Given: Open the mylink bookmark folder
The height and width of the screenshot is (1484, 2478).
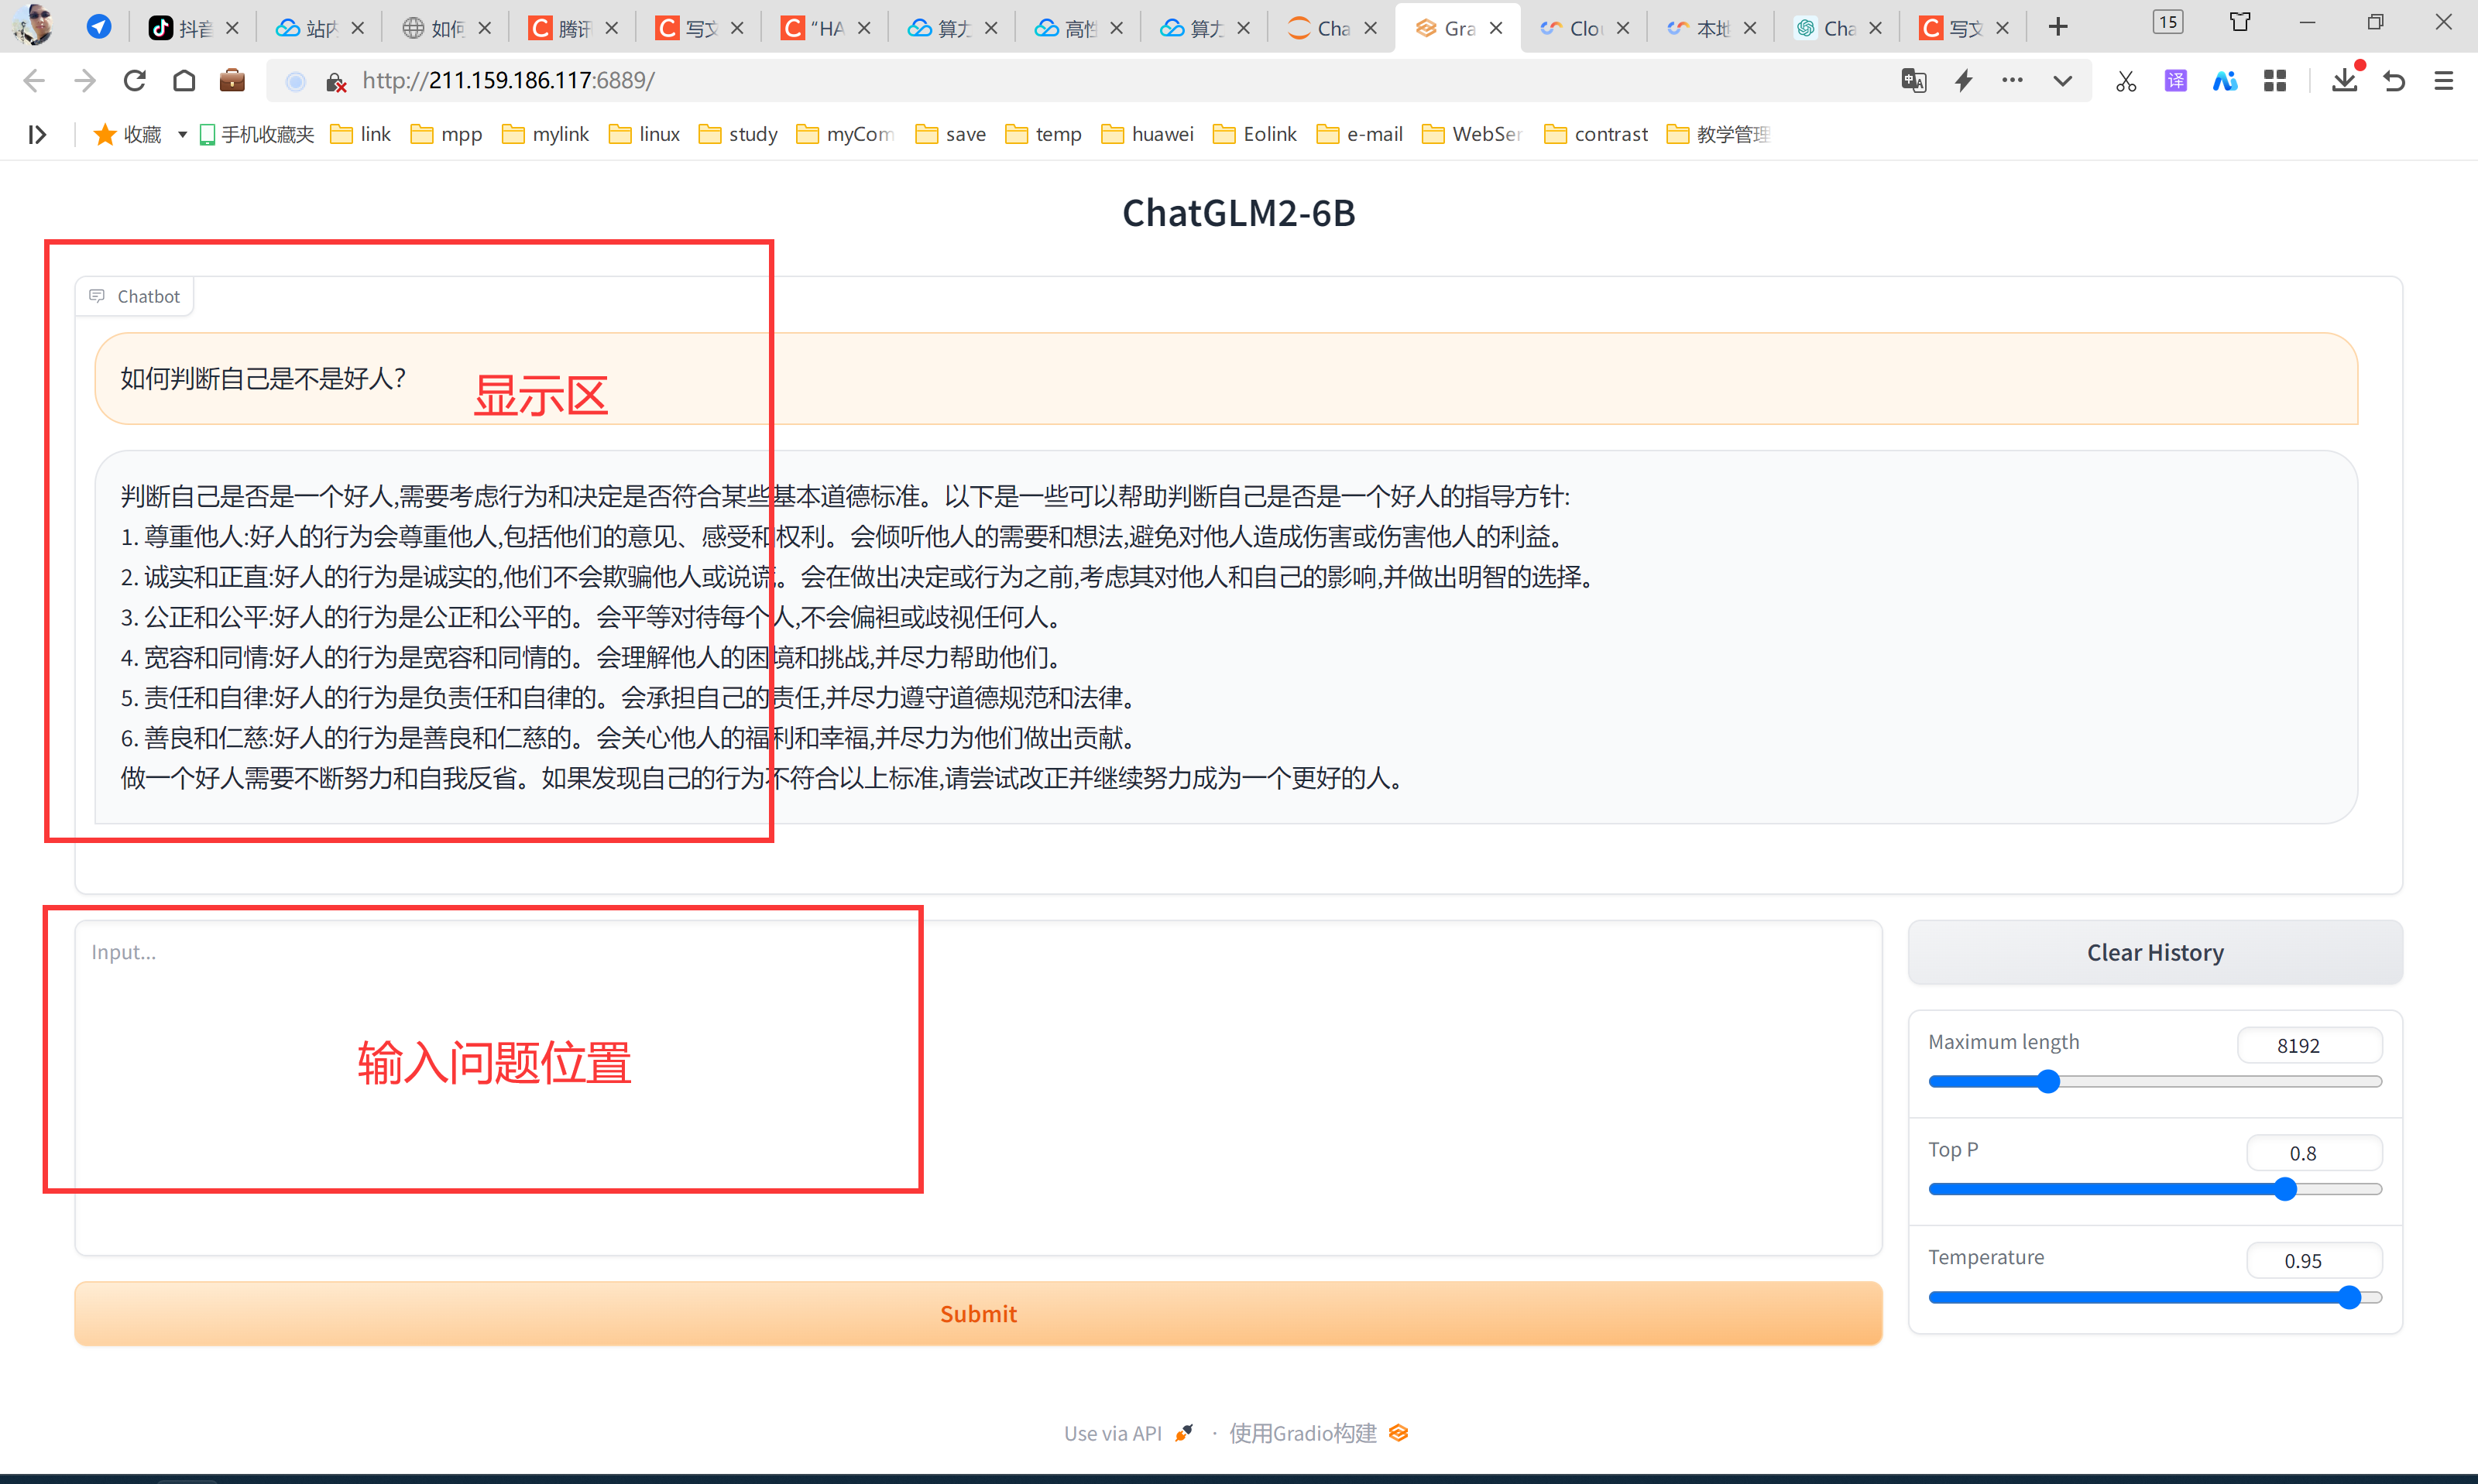Looking at the screenshot, I should tap(545, 134).
